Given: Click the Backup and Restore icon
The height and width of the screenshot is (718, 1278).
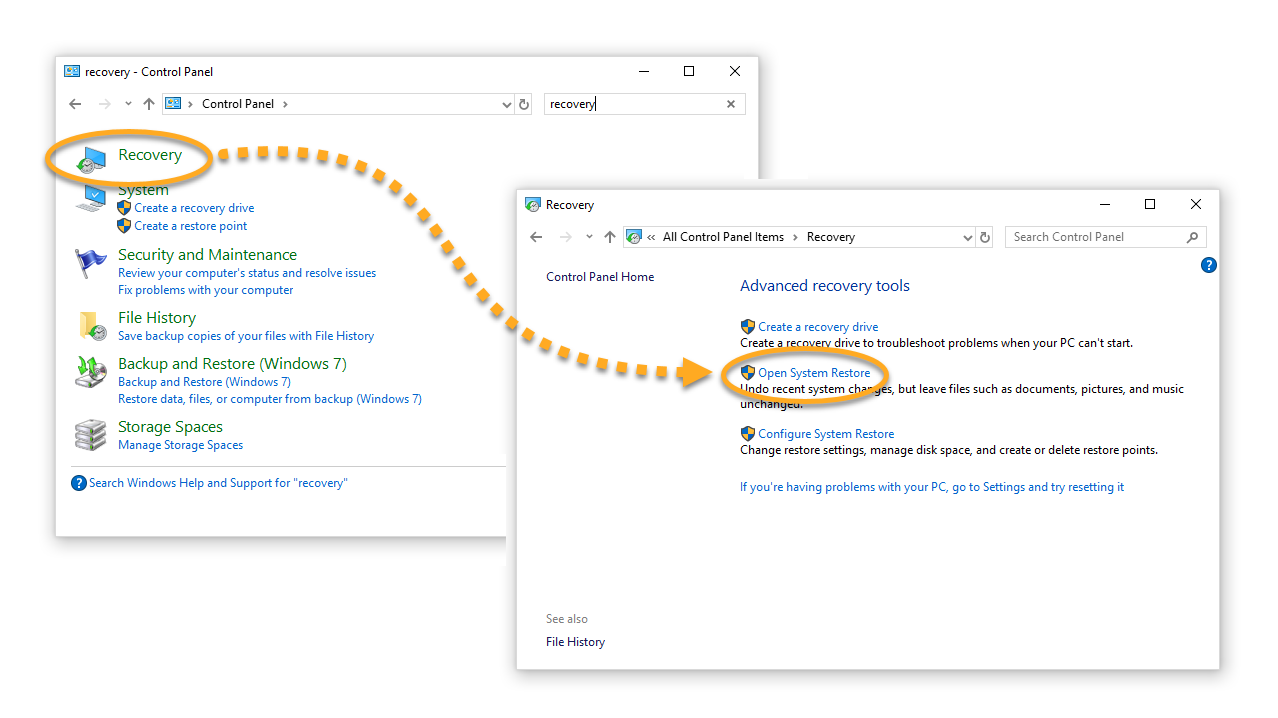Looking at the screenshot, I should point(91,372).
